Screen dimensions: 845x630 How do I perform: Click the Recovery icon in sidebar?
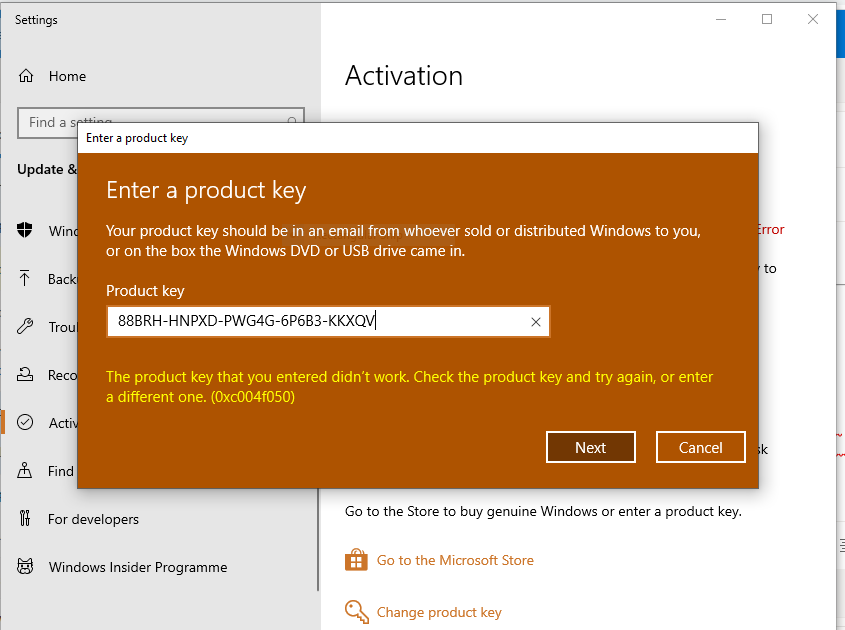(x=25, y=374)
